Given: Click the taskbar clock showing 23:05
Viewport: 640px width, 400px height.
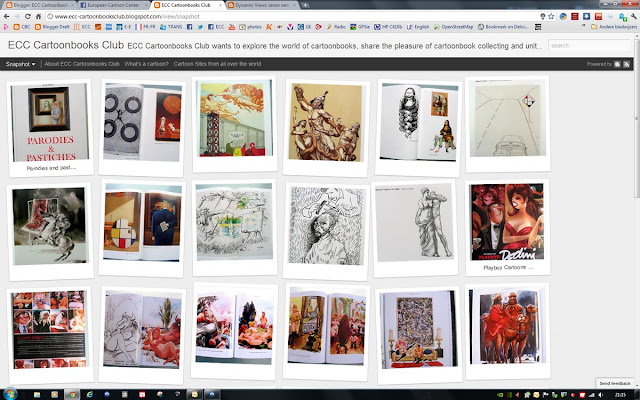Looking at the screenshot, I should point(620,395).
